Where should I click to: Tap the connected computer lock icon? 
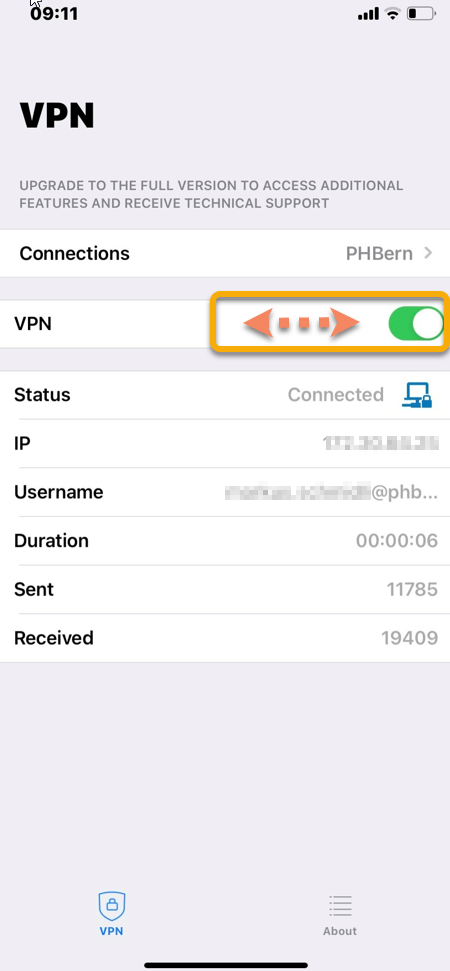coord(417,394)
